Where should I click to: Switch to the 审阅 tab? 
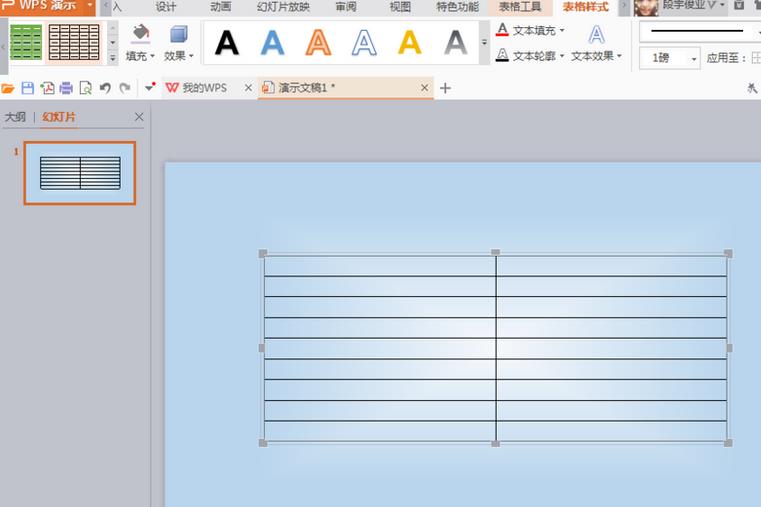tap(346, 7)
